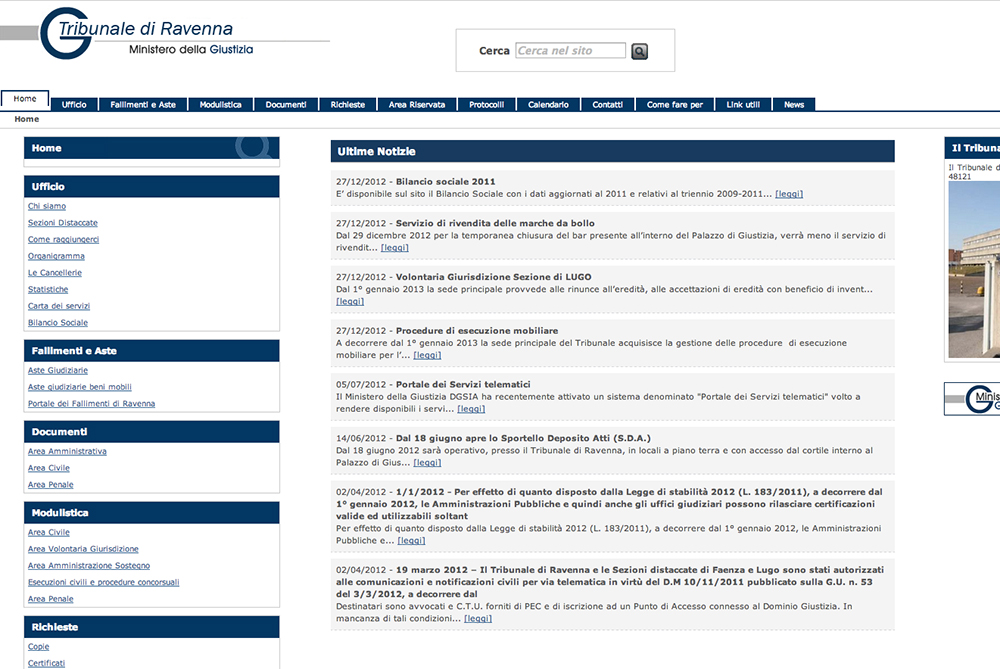Click the magnifier search button
The height and width of the screenshot is (669, 1000).
coord(639,51)
